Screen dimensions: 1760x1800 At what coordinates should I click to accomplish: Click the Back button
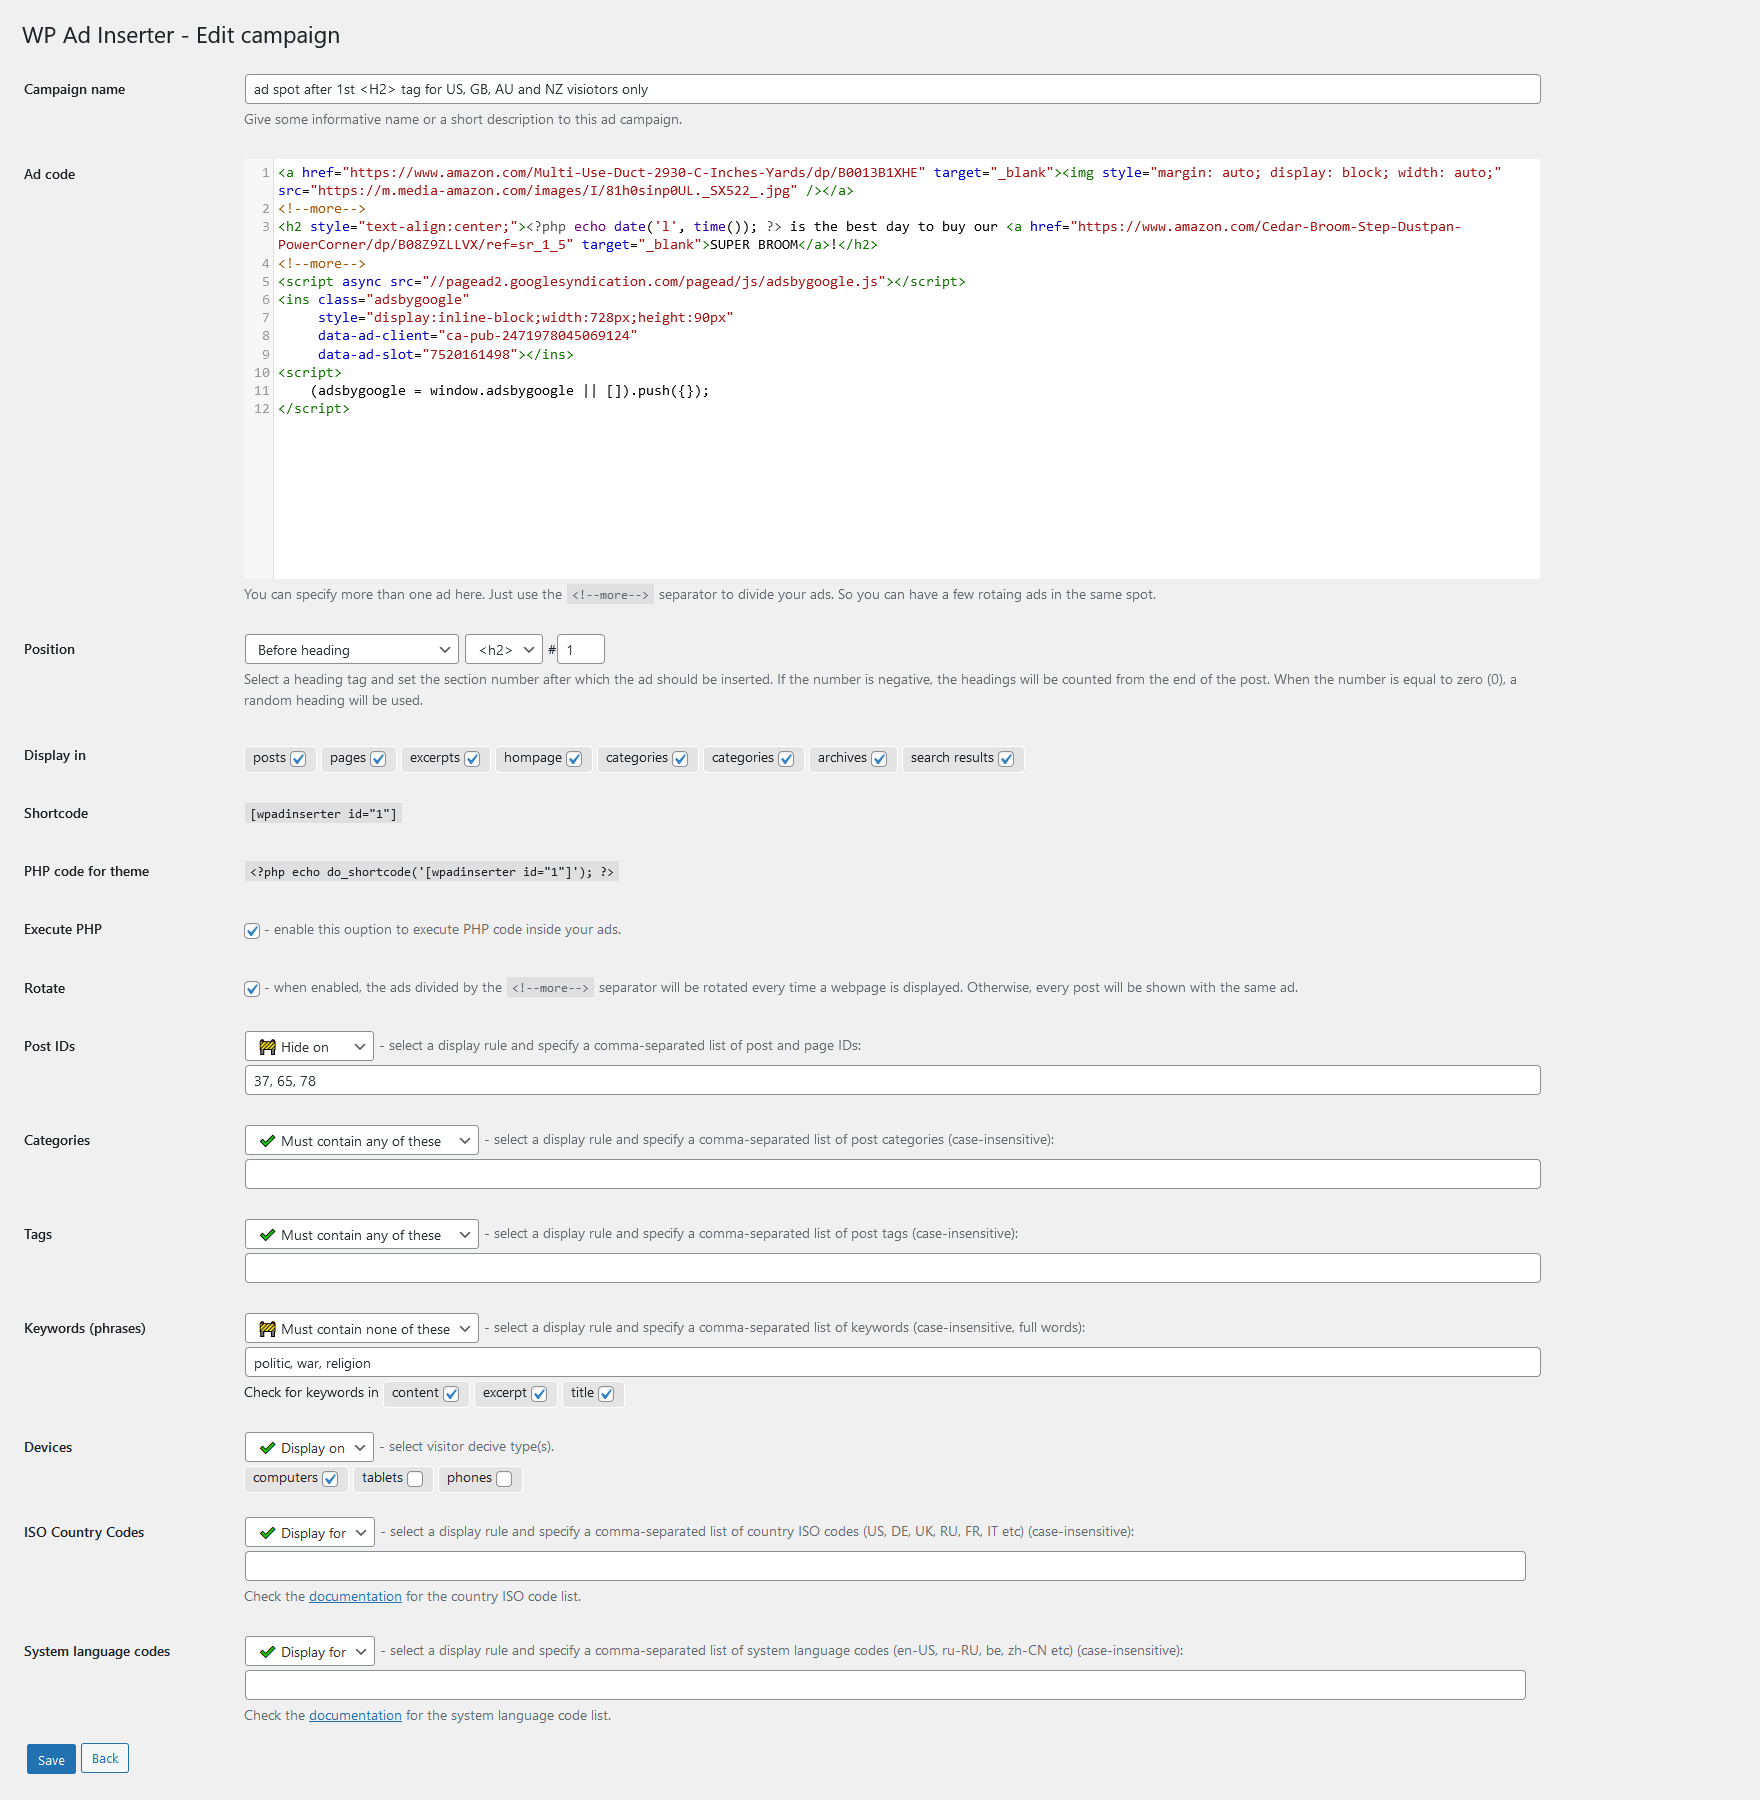pyautogui.click(x=105, y=1758)
